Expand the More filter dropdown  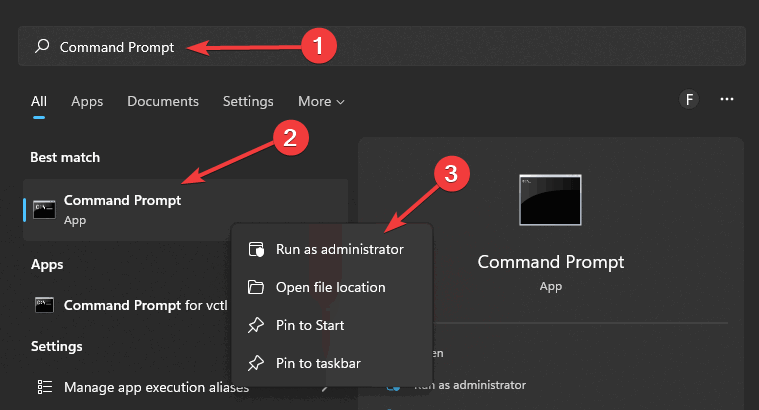(x=321, y=101)
